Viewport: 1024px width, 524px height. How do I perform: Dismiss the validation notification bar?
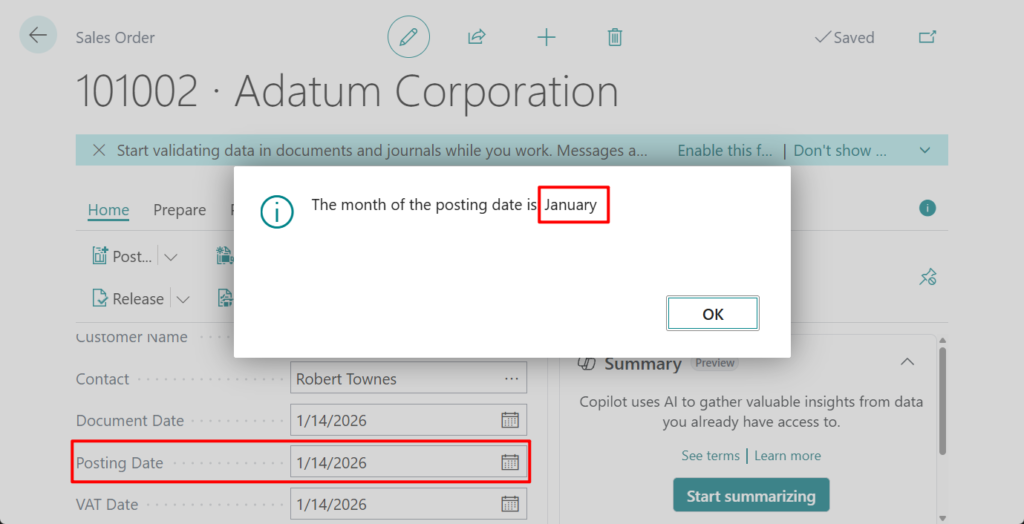[x=99, y=150]
